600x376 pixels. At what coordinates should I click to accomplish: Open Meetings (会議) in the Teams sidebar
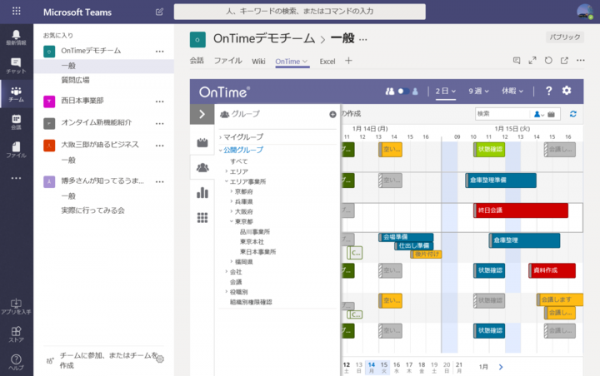[x=16, y=122]
